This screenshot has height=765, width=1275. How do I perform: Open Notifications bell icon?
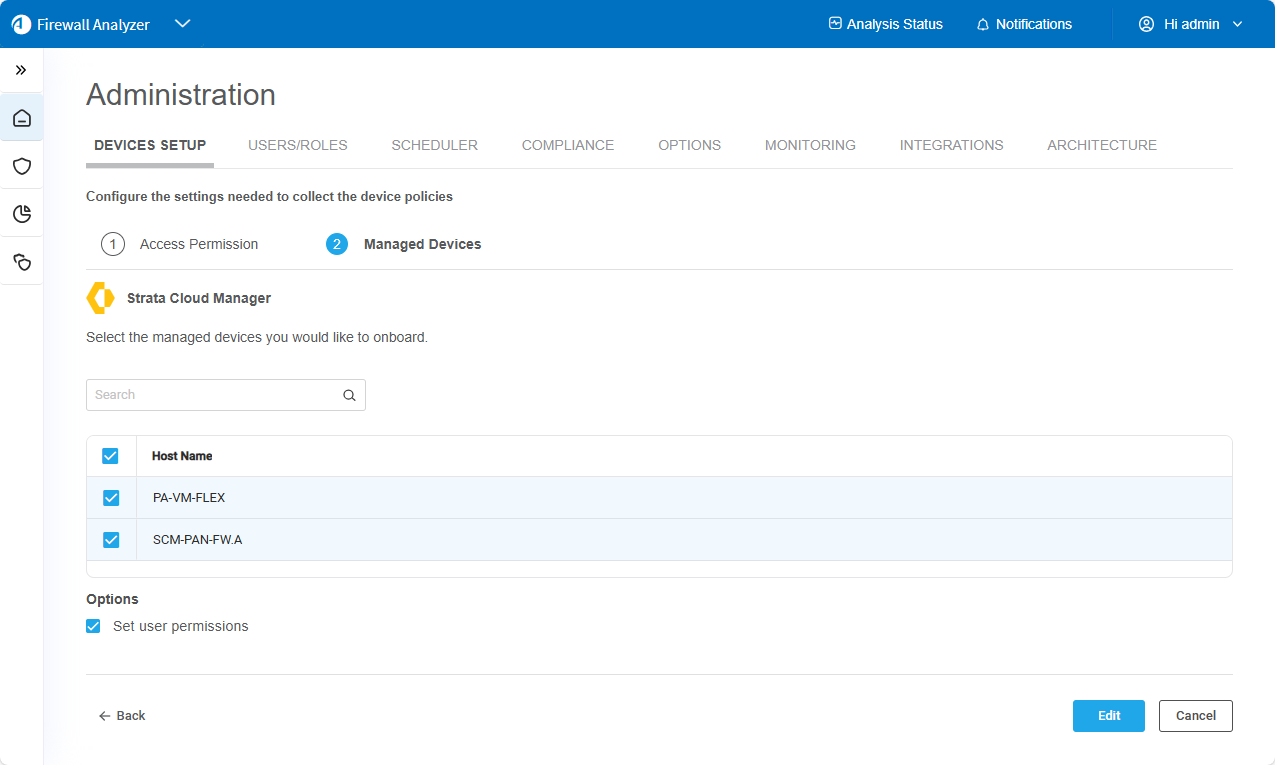point(983,24)
